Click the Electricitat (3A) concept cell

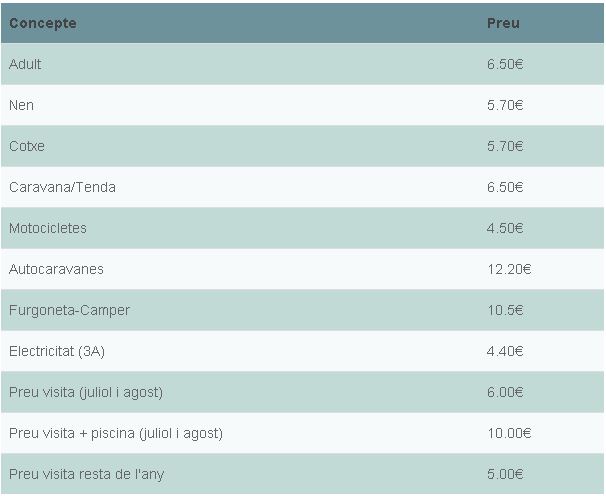click(57, 351)
